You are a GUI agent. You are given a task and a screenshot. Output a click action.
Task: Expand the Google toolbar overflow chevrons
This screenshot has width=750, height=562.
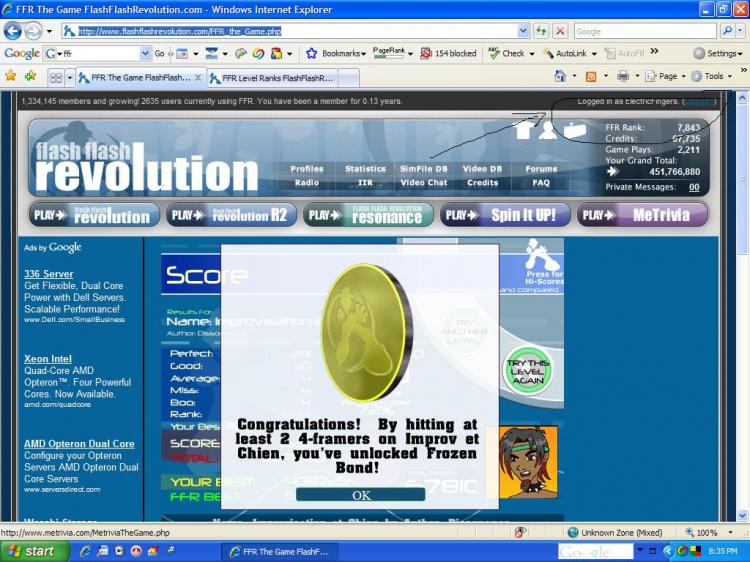click(654, 52)
